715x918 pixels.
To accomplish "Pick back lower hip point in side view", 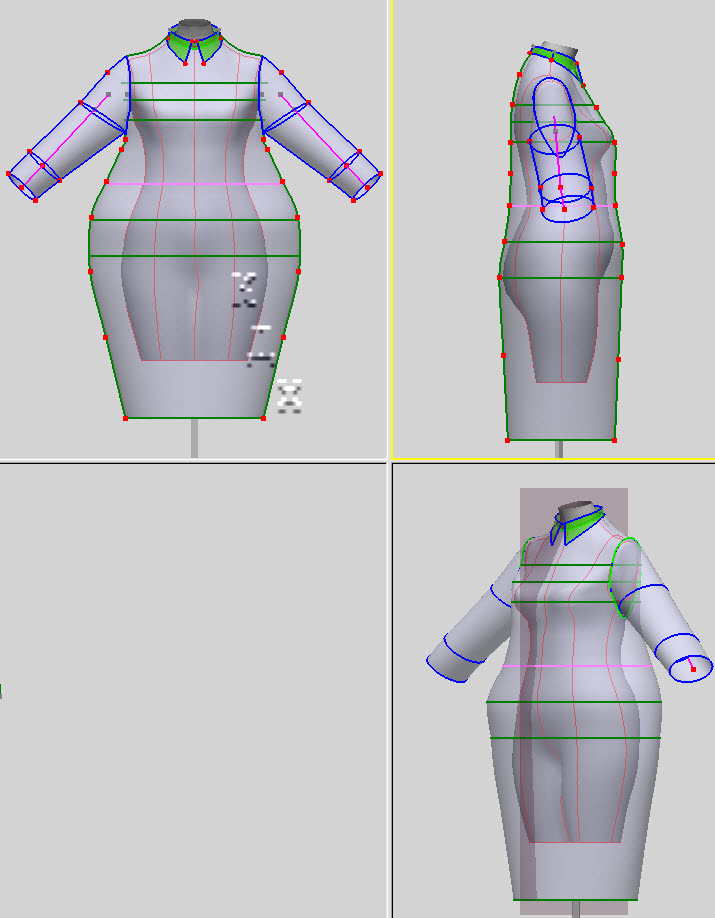I will [500, 277].
